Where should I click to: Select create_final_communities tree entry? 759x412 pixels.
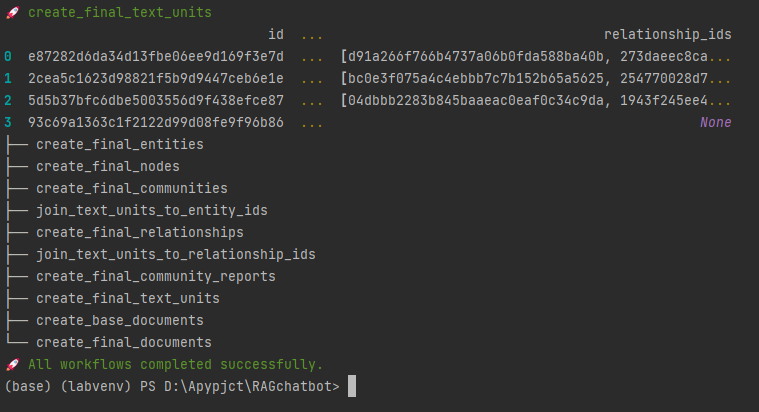coord(132,188)
